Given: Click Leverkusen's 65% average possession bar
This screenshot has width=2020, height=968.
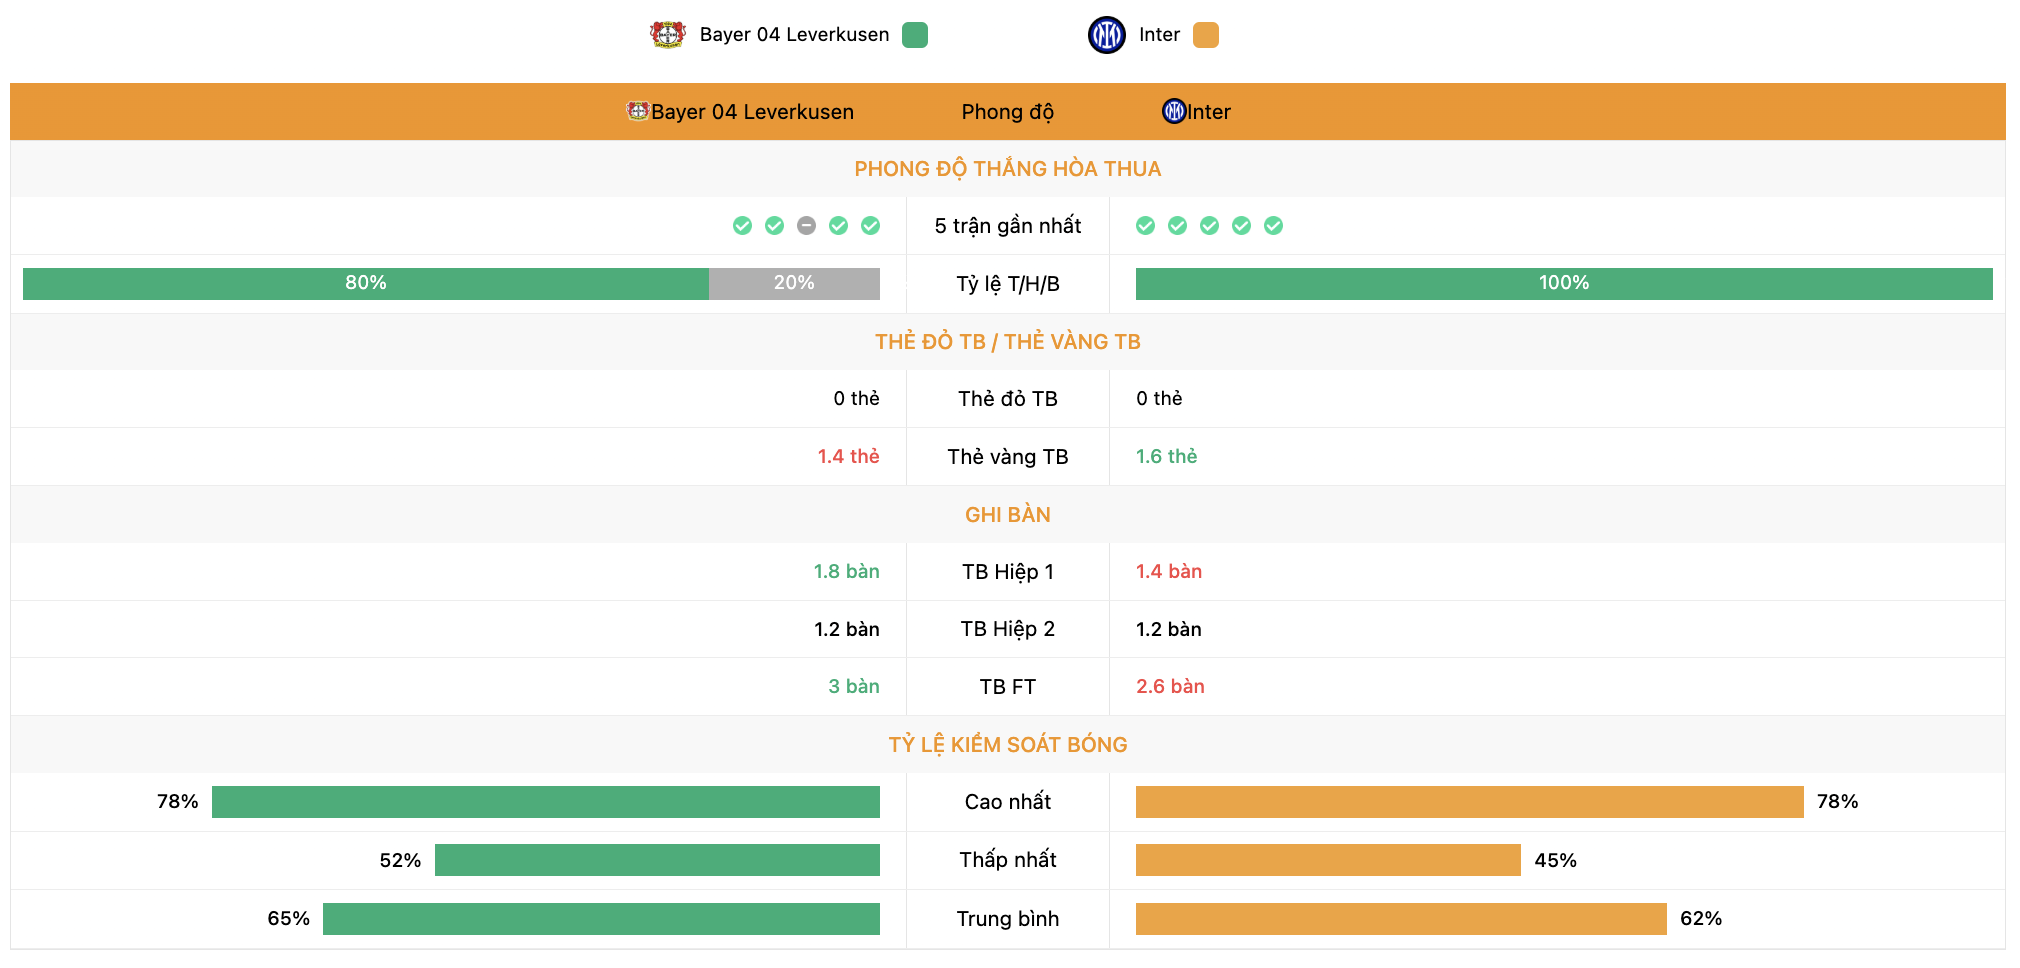Looking at the screenshot, I should click(601, 919).
